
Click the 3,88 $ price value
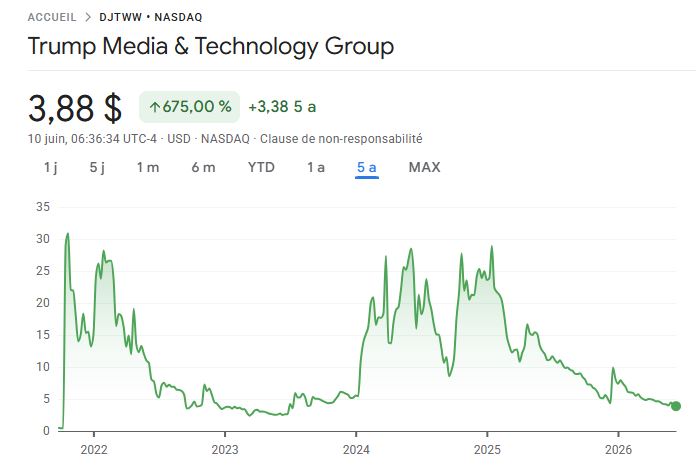pos(75,108)
